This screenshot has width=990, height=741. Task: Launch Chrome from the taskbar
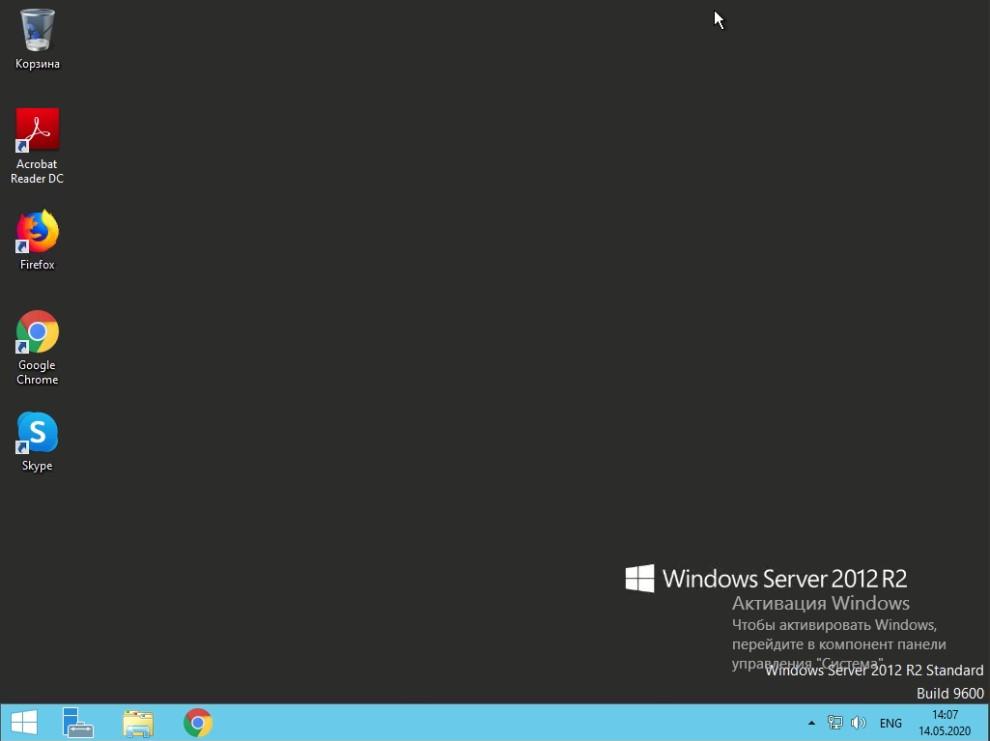(198, 722)
